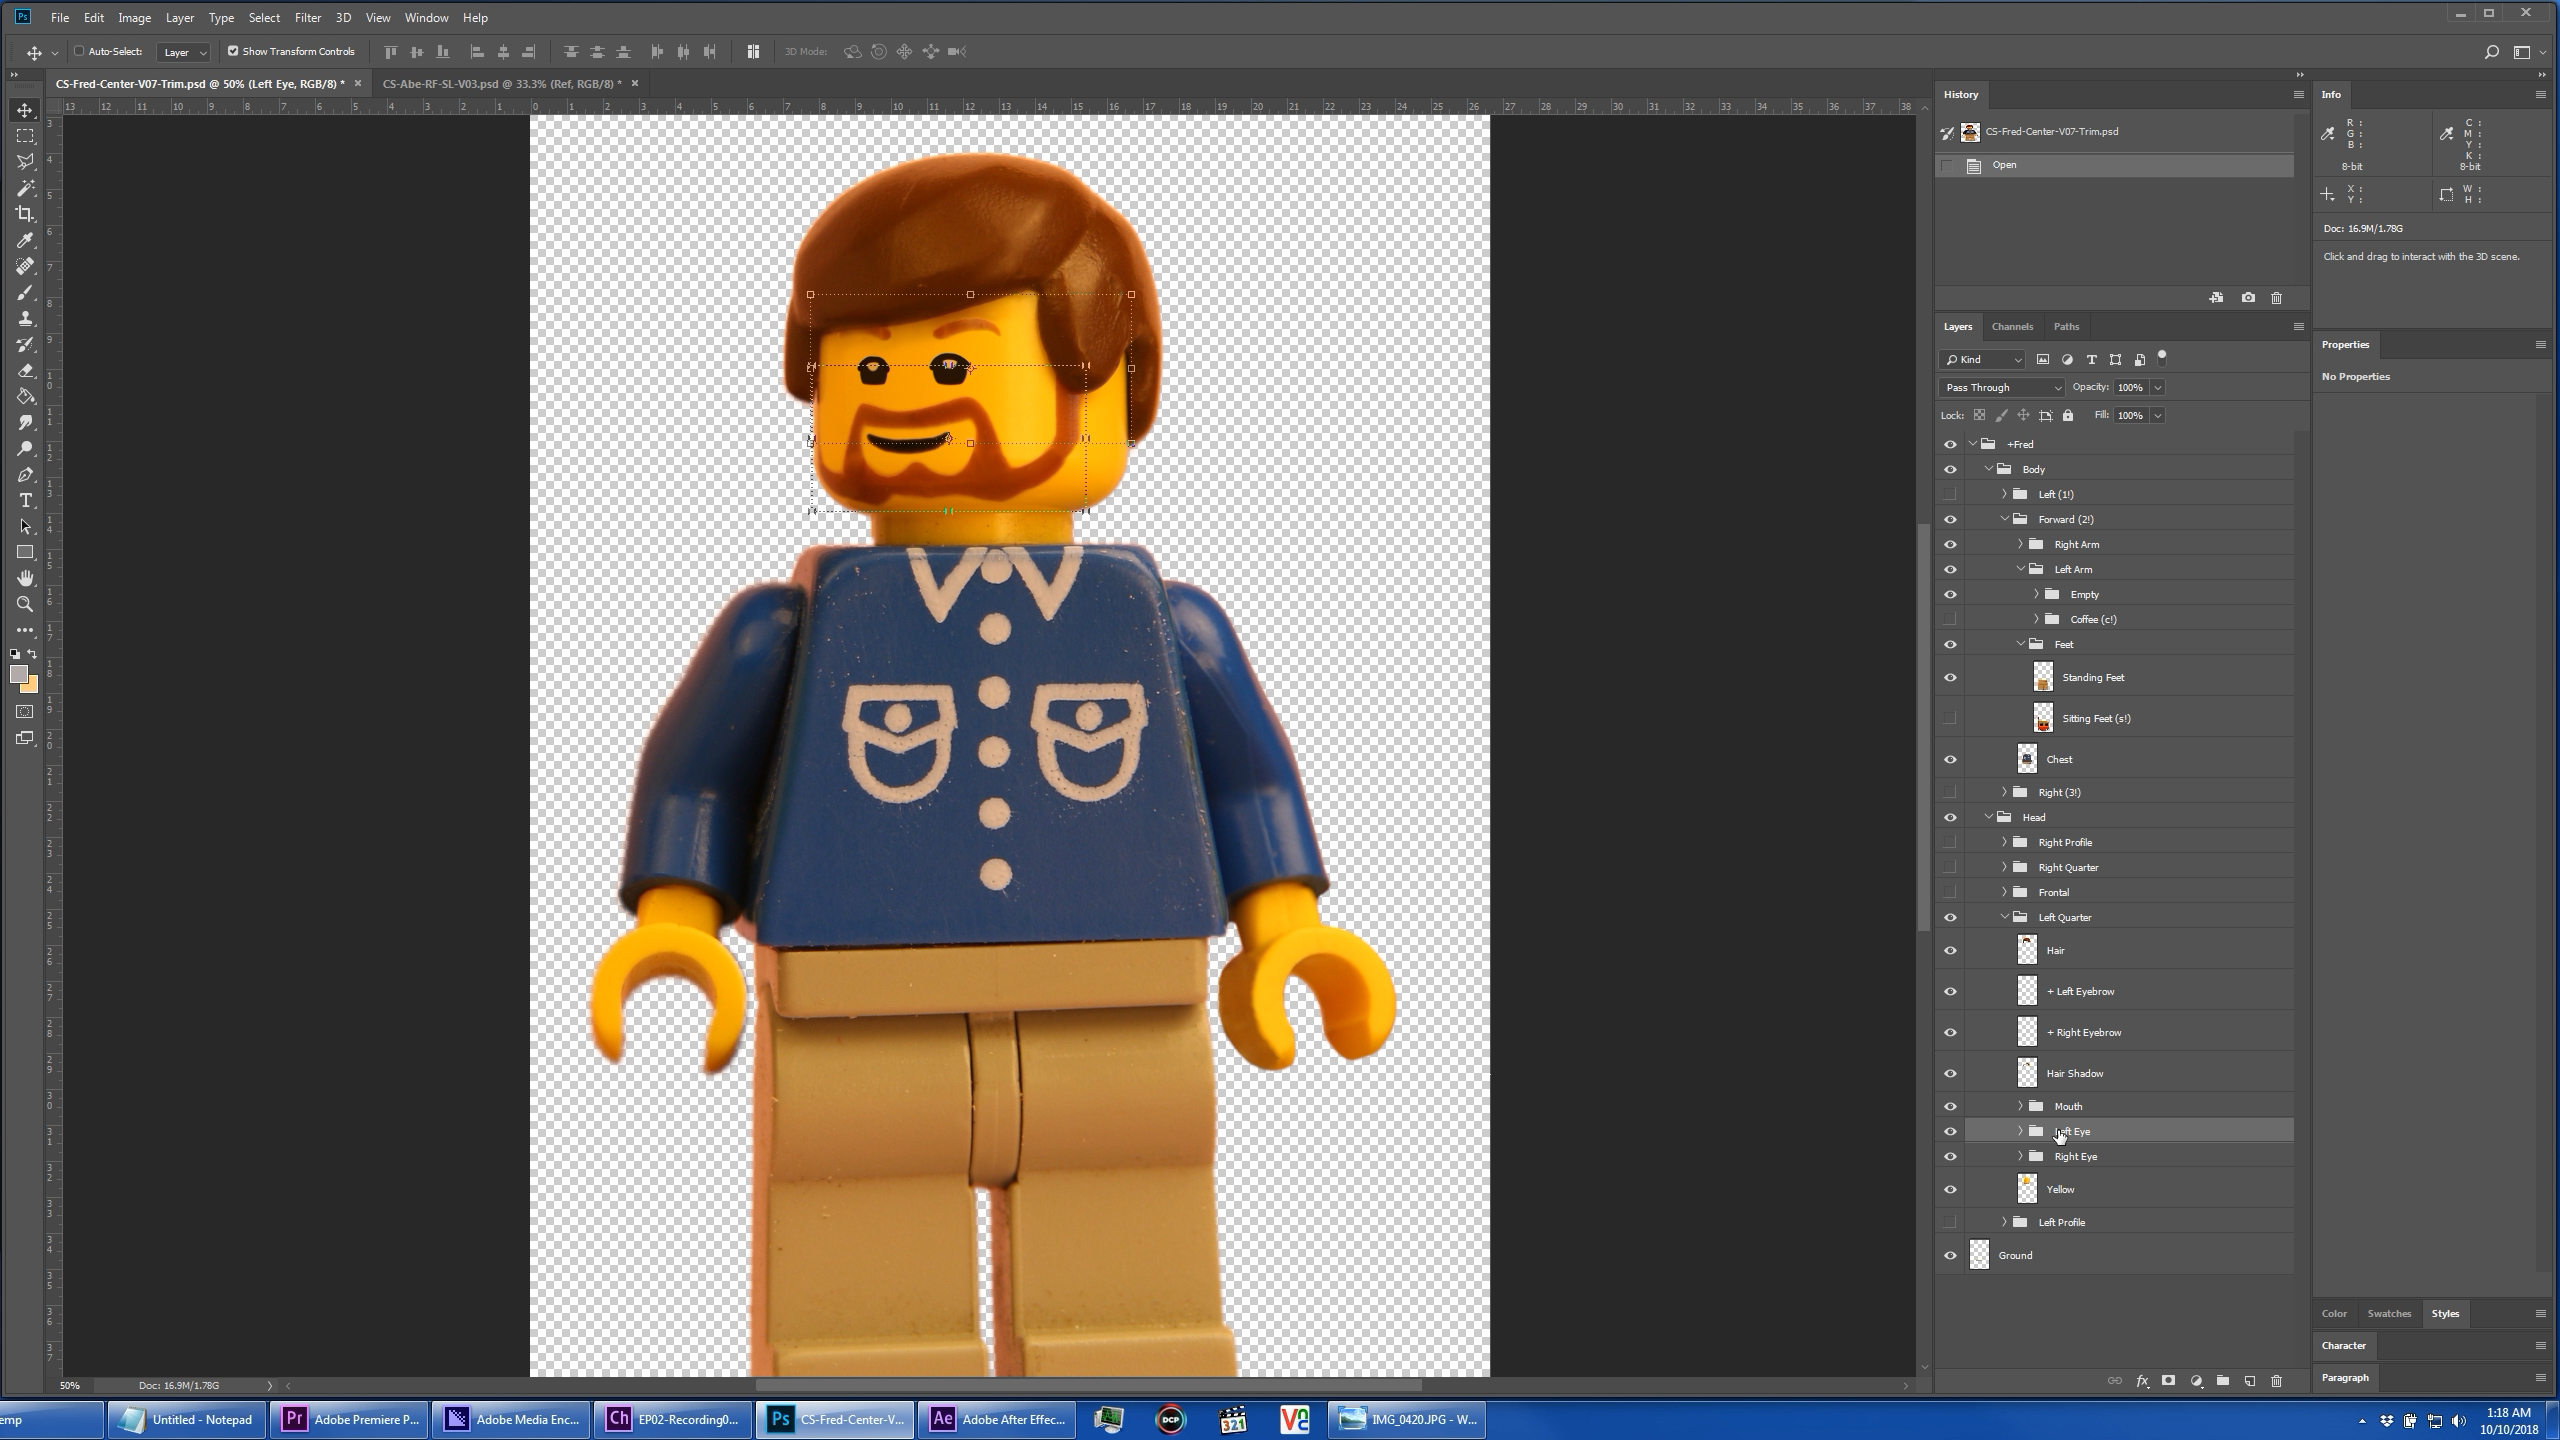Show the Sitting Feet (s!) layer

1950,719
